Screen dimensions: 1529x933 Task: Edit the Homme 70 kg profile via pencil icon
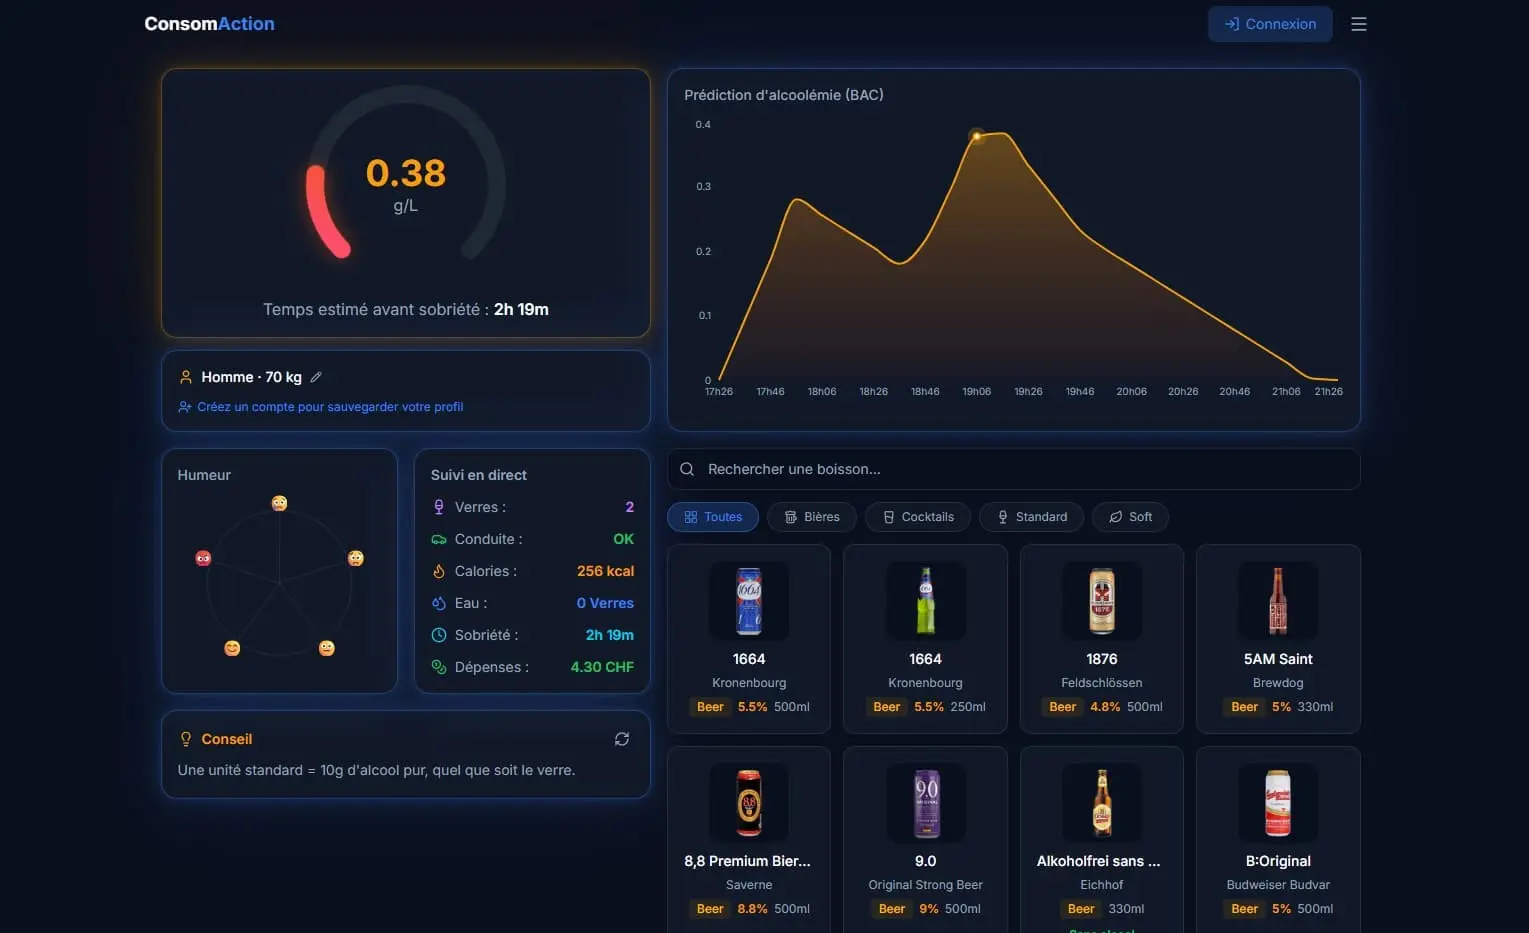315,376
